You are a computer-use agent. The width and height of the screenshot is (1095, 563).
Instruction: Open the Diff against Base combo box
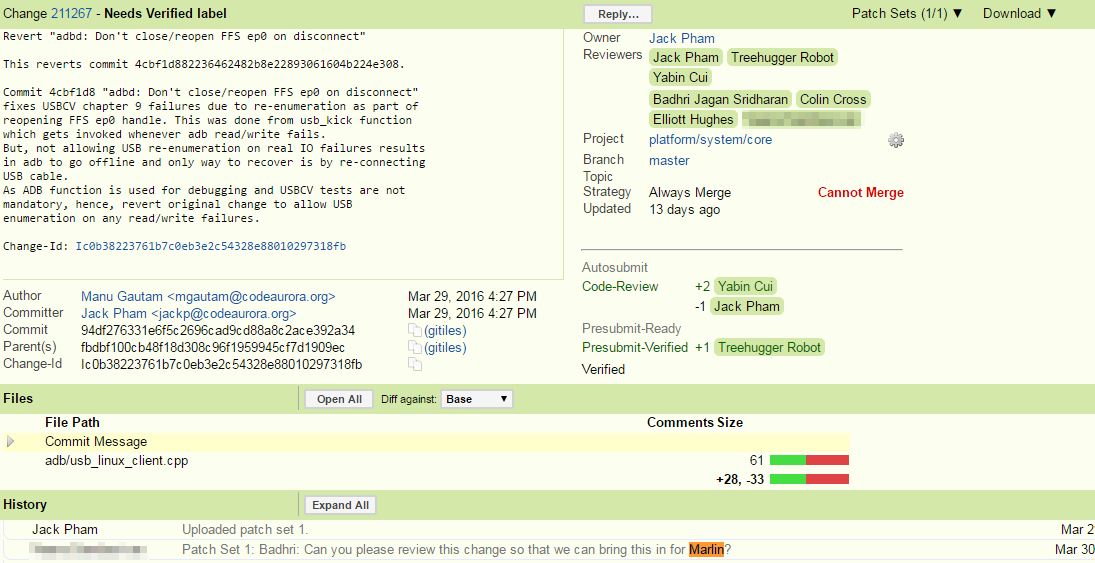(x=477, y=399)
